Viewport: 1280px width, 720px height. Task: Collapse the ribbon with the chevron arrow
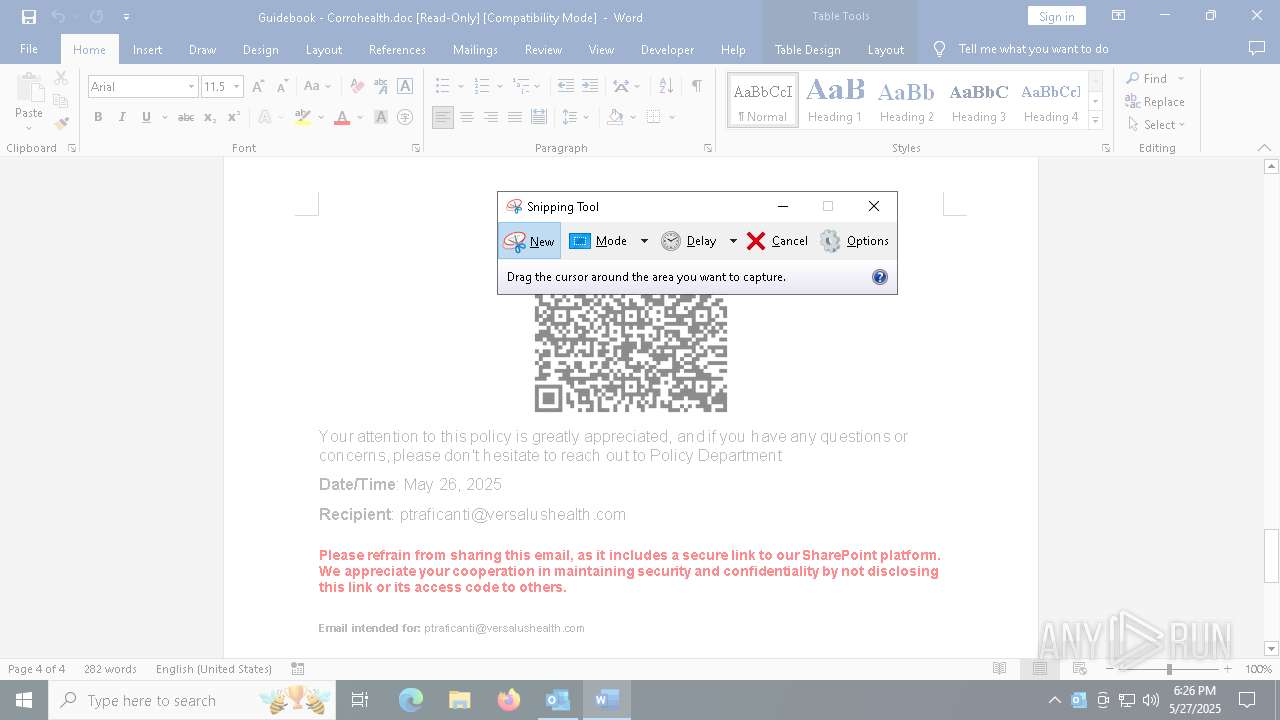coord(1264,148)
